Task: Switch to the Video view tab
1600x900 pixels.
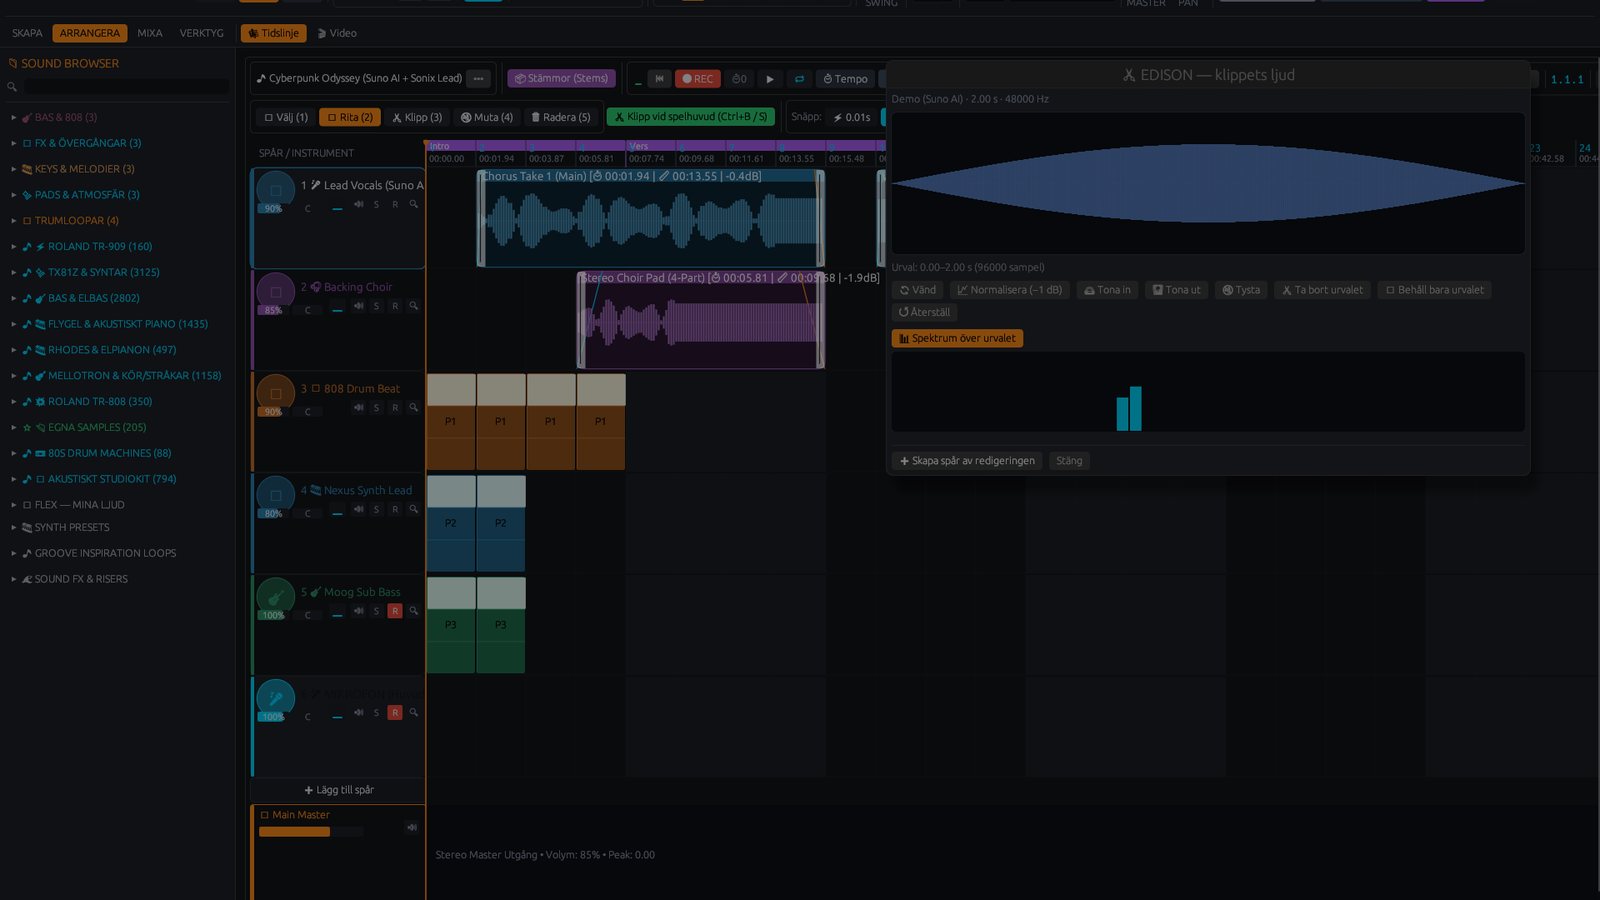Action: 337,33
